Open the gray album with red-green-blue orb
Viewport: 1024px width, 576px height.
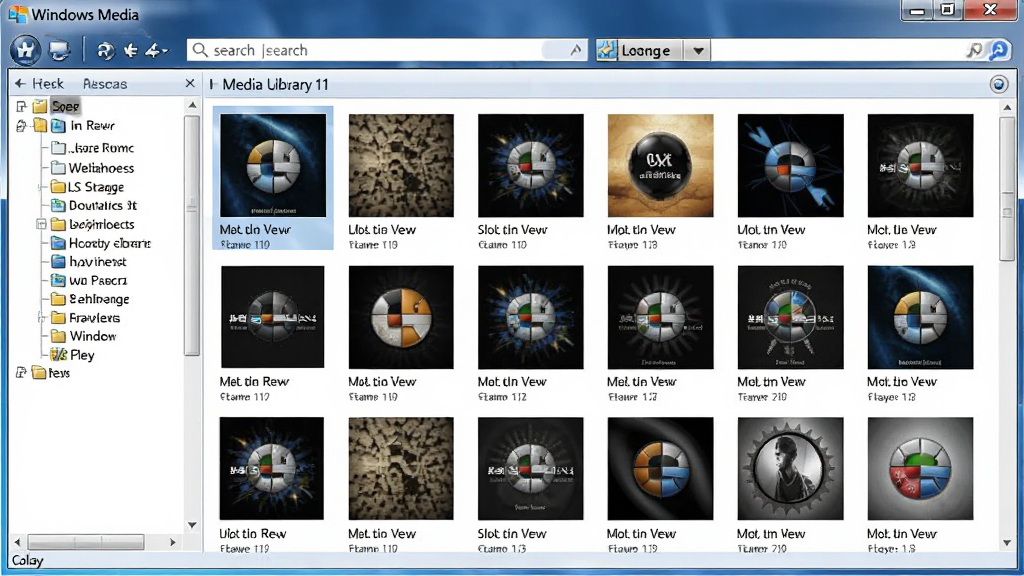tap(920, 469)
